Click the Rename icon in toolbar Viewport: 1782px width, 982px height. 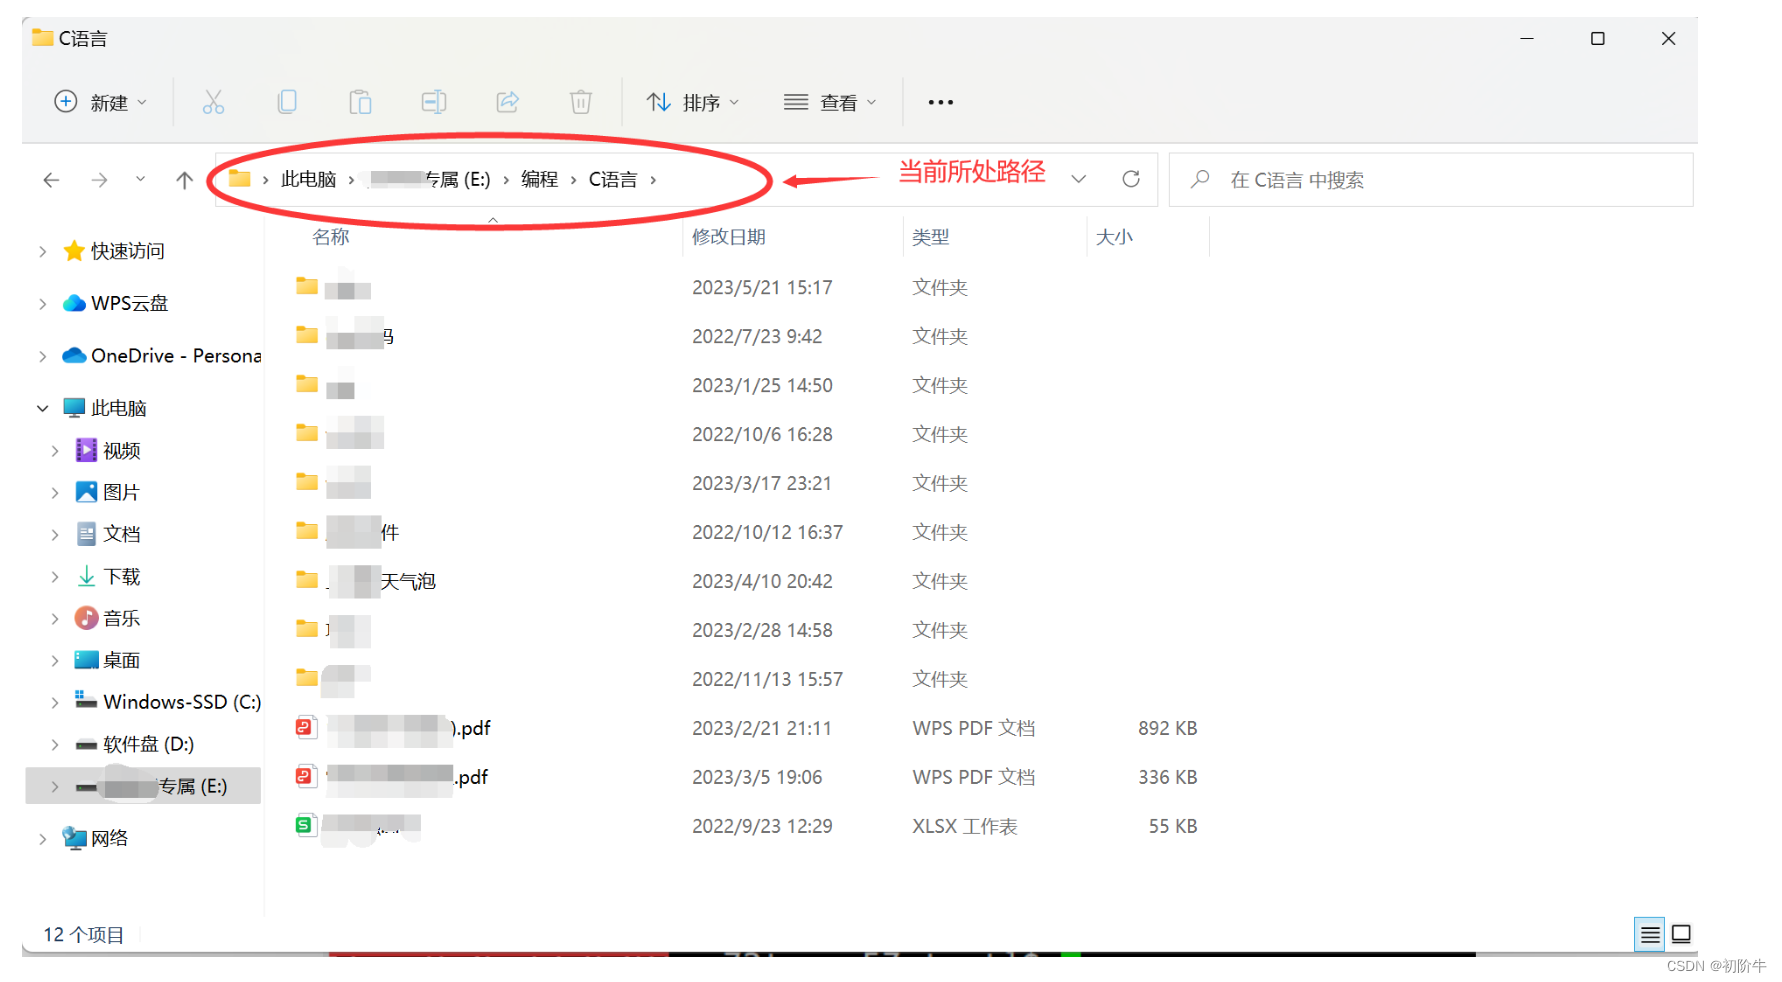pyautogui.click(x=434, y=102)
